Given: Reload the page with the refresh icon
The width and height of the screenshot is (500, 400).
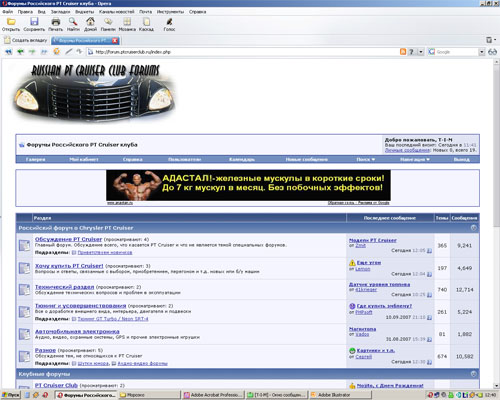Looking at the screenshot, I should coord(57,52).
